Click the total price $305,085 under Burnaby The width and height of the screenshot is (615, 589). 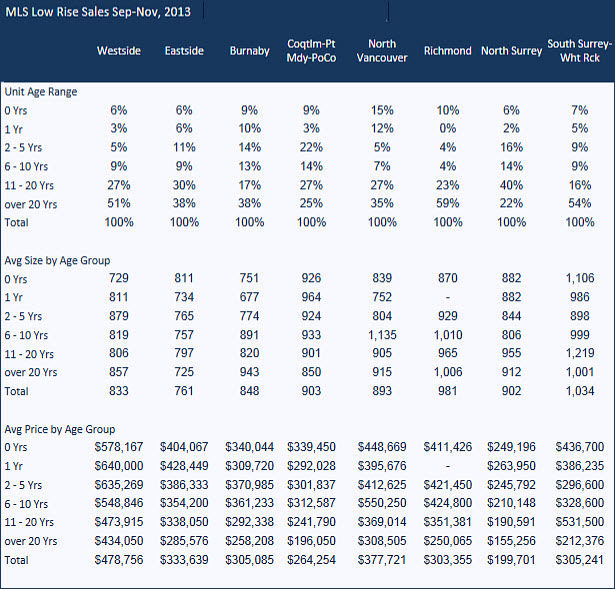(249, 560)
